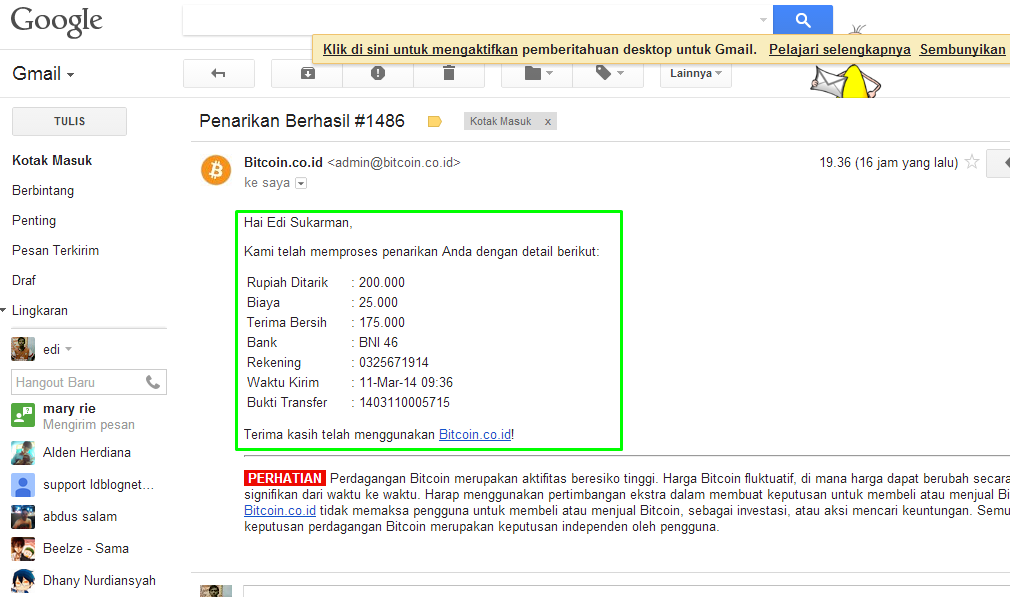Image resolution: width=1010 pixels, height=597 pixels.
Task: Go back to inbox with arrow button
Action: pos(218,73)
